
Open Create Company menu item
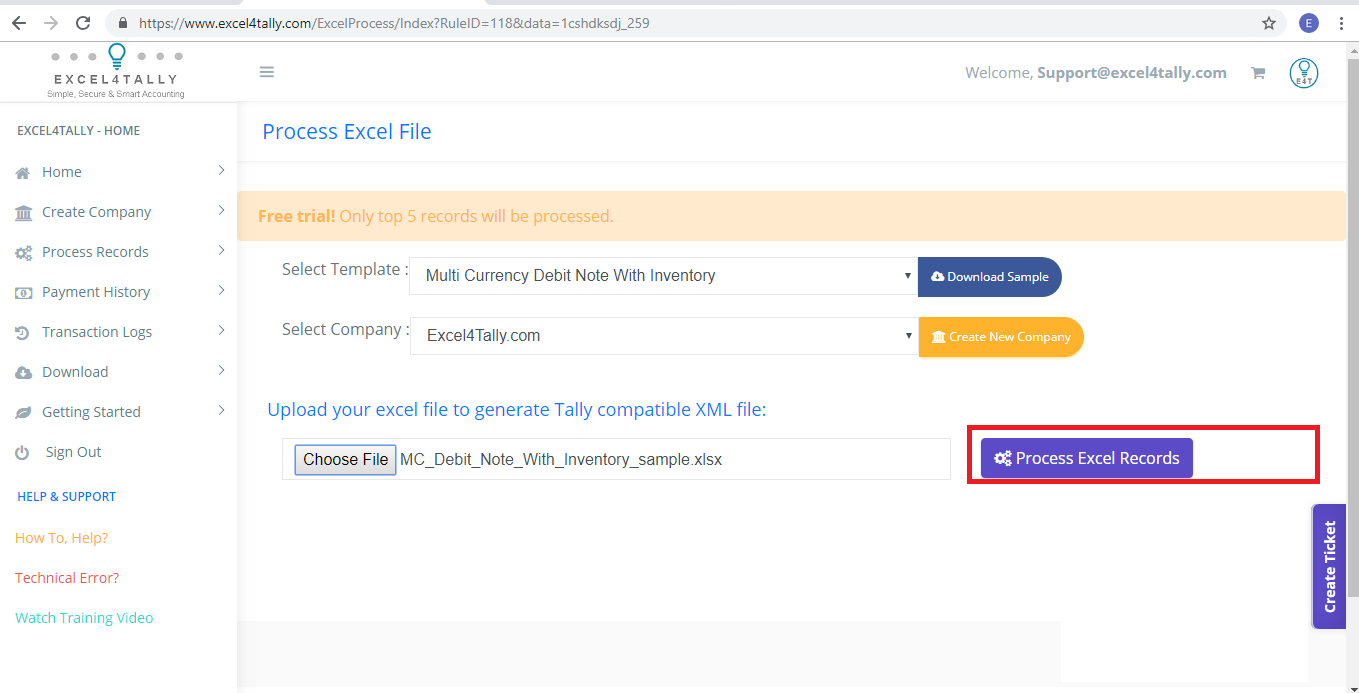[97, 212]
